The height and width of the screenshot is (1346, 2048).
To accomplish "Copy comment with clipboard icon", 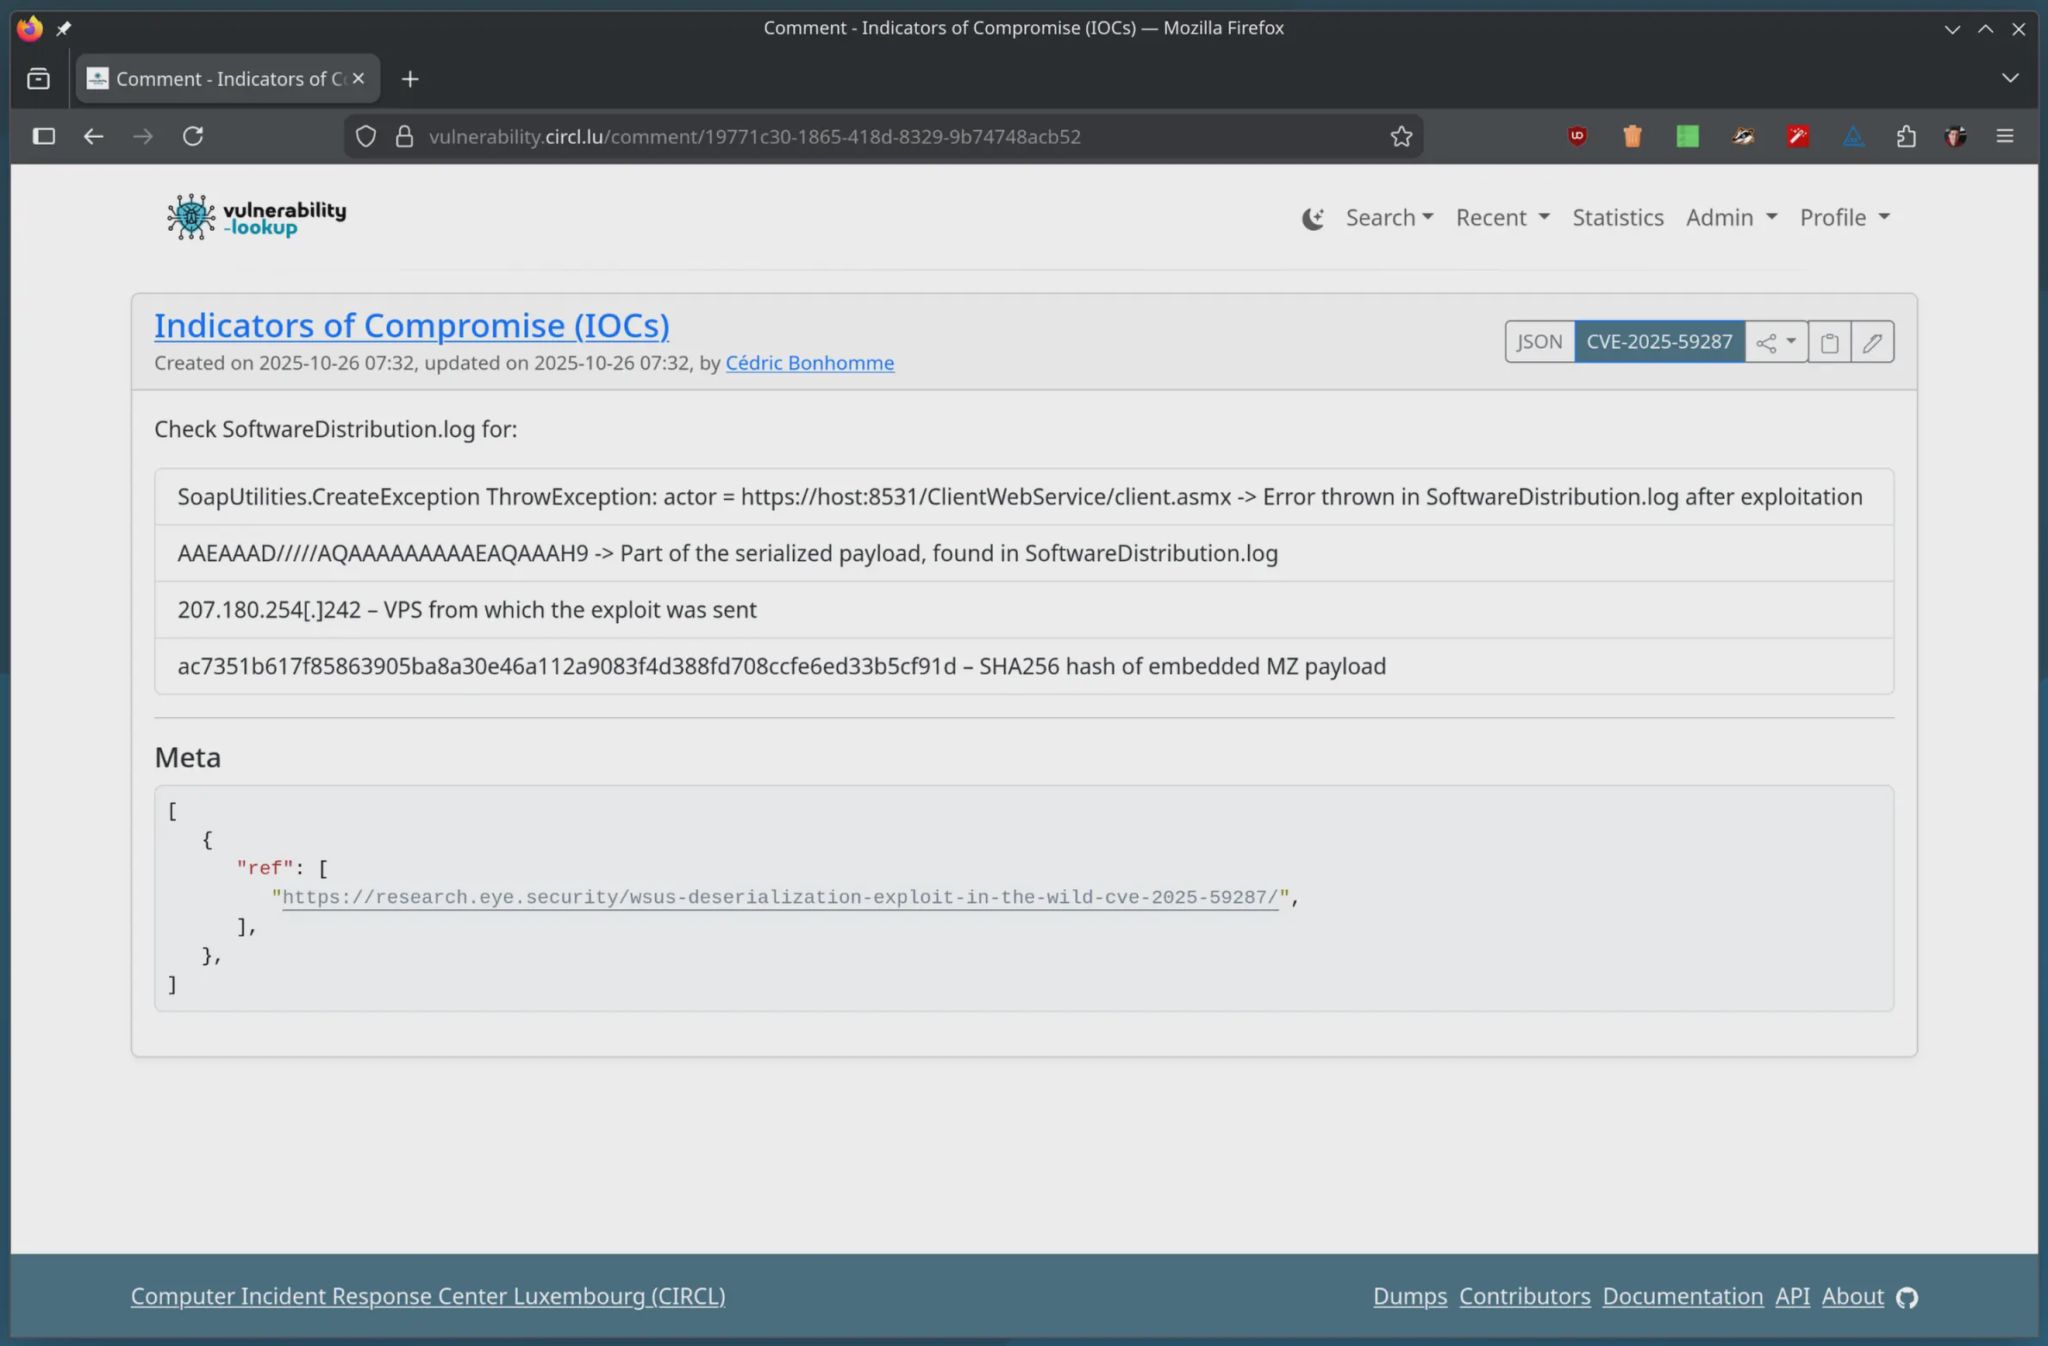I will 1829,342.
